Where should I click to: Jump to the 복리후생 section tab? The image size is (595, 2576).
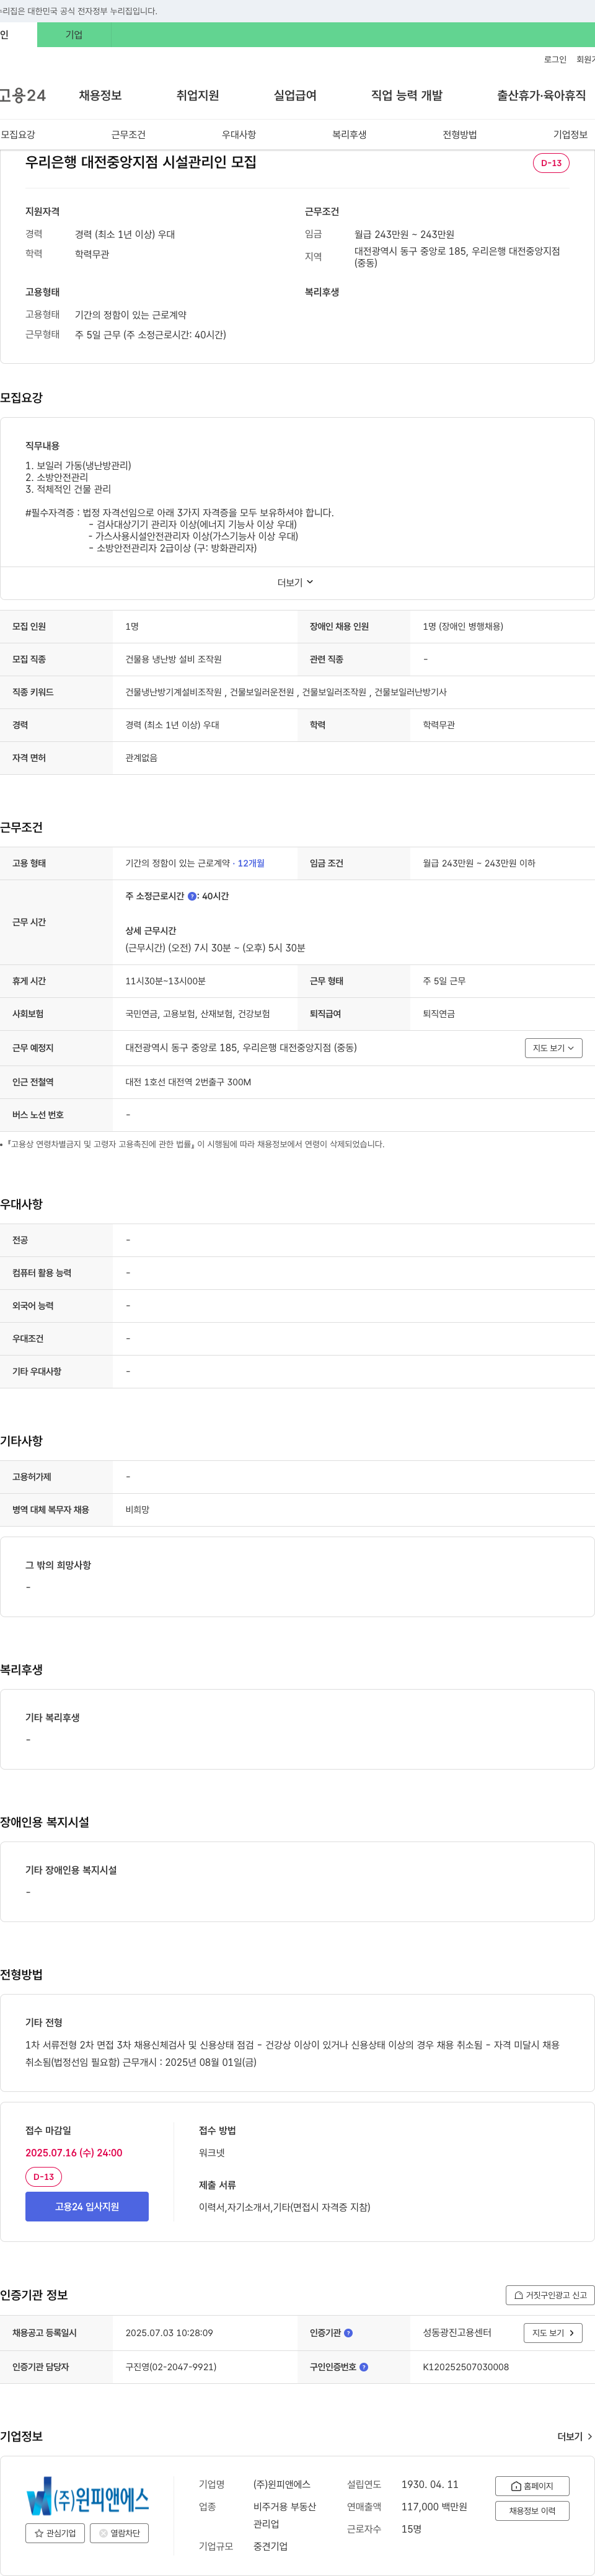tap(349, 135)
